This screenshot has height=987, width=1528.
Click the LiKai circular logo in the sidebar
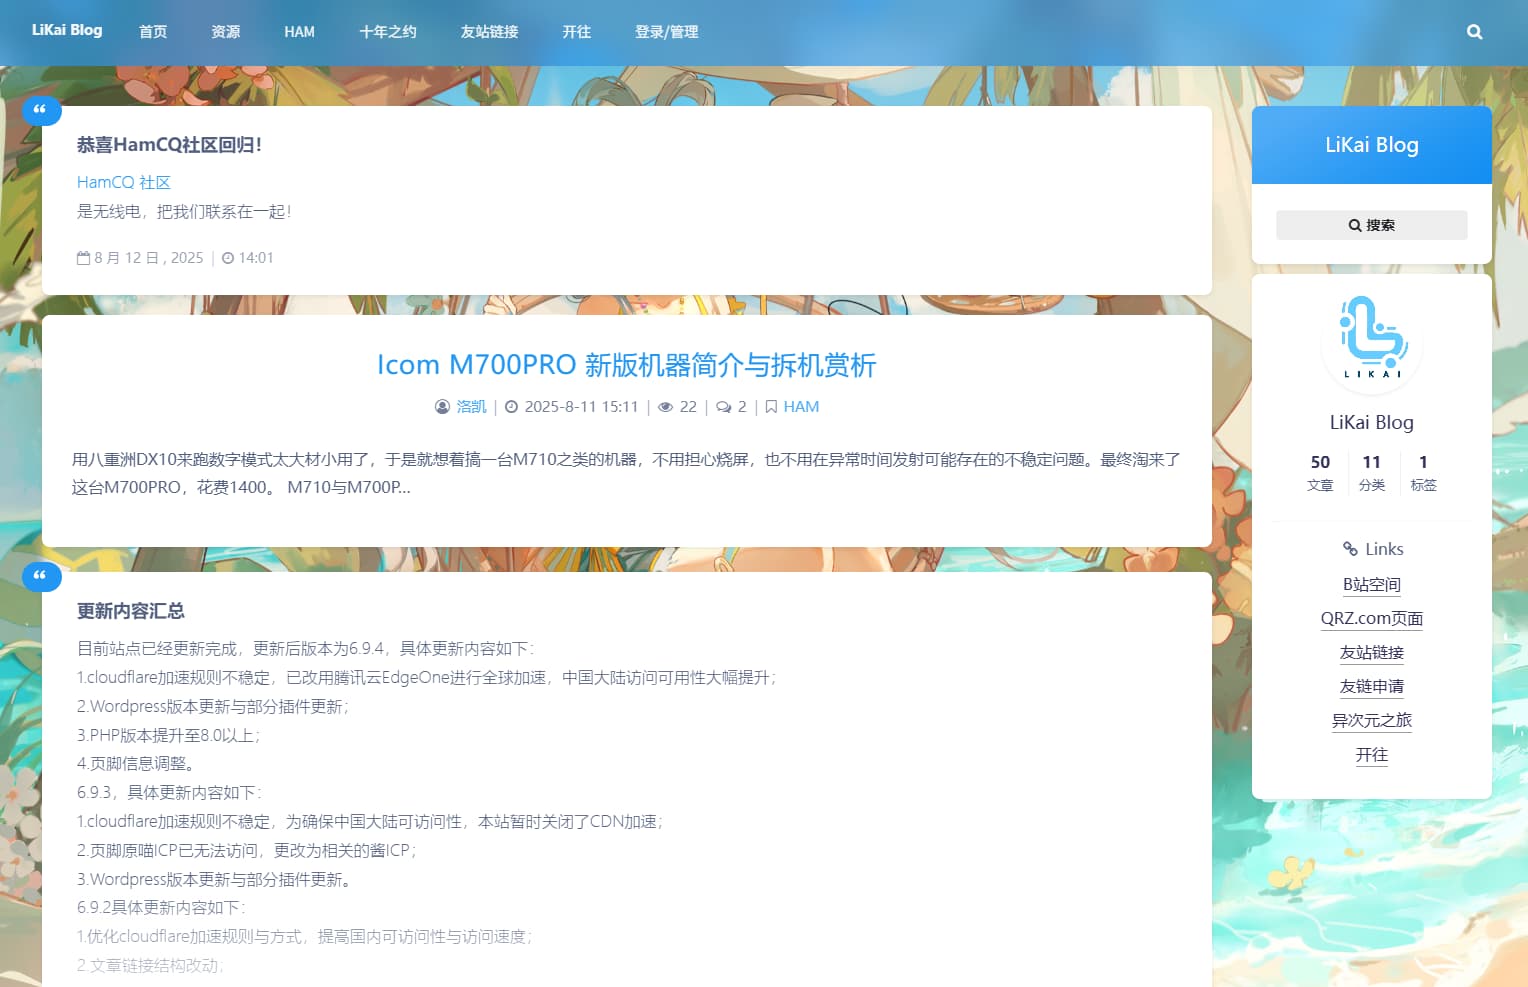[1371, 341]
